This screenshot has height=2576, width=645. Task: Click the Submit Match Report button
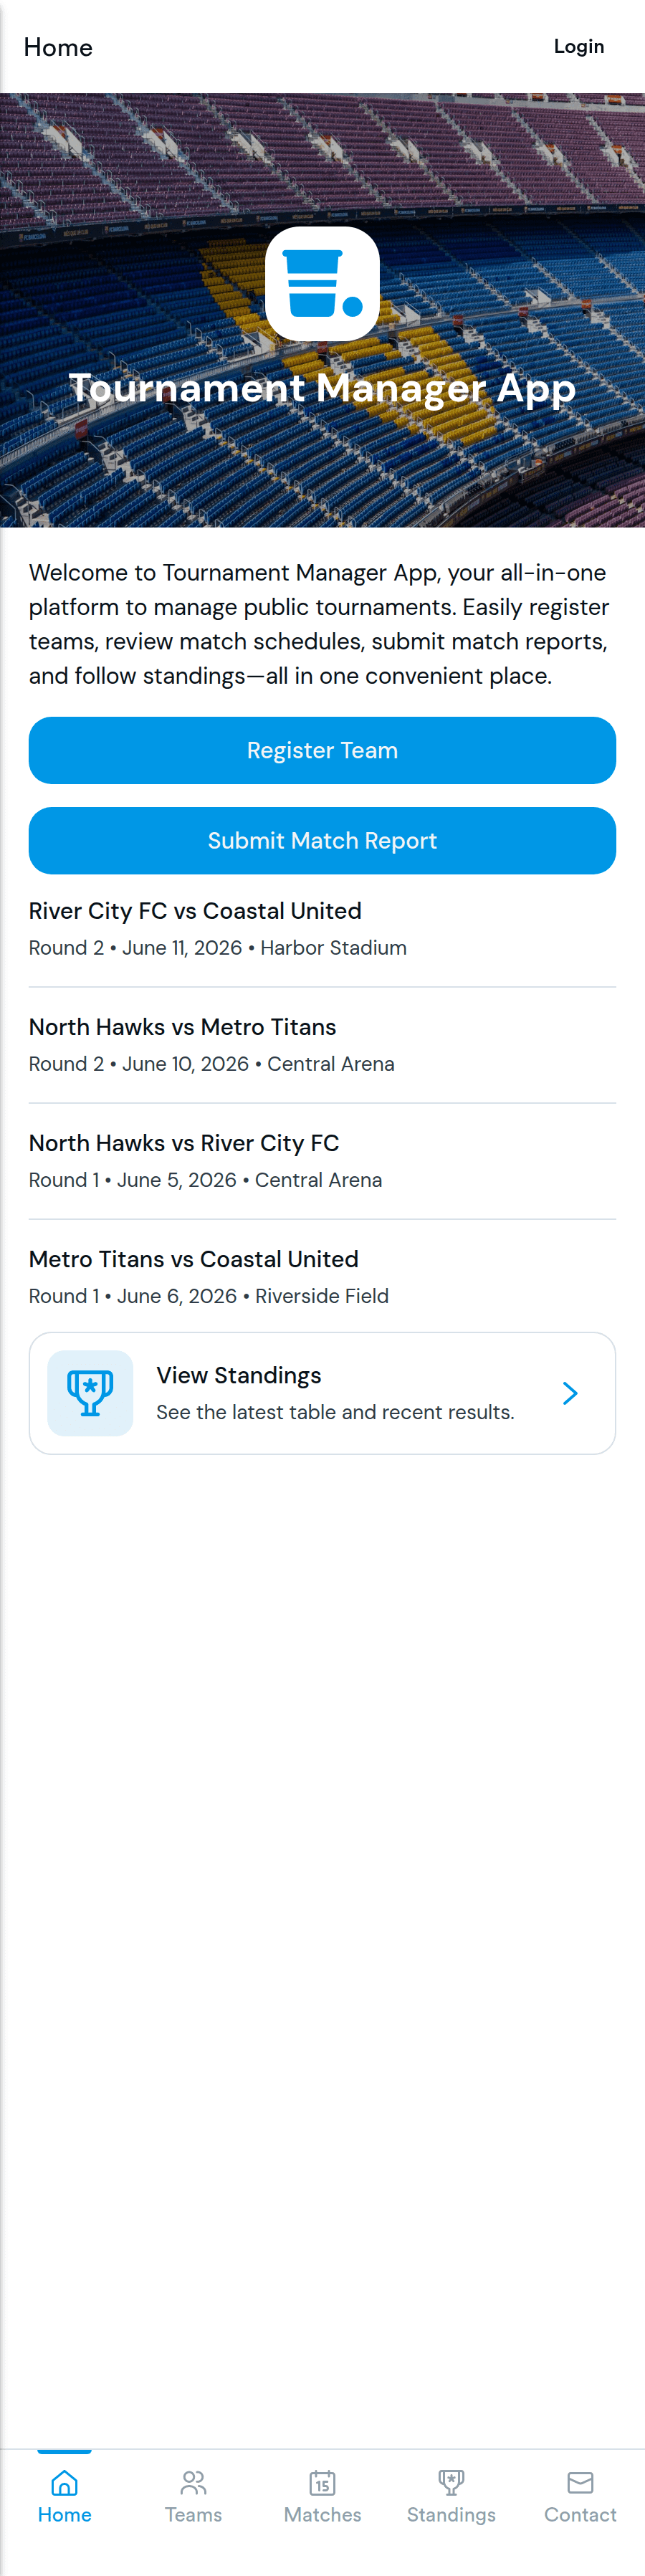(x=322, y=840)
